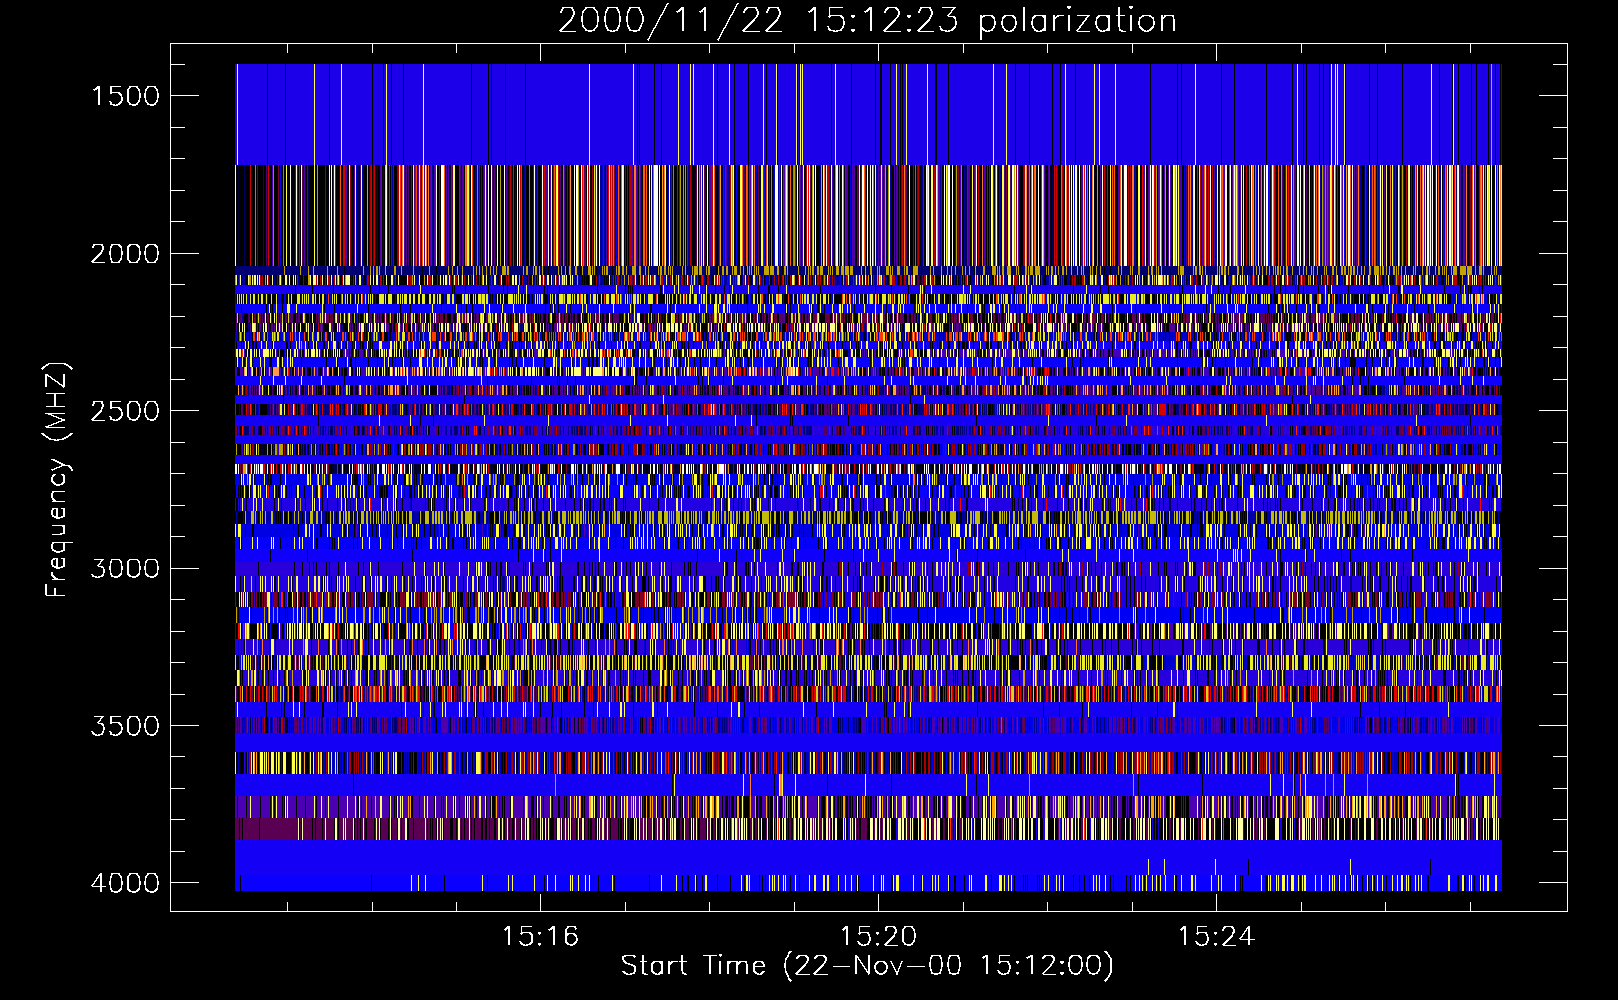This screenshot has height=1000, width=1618.
Task: Select the 2000 frequency tick label
Action: click(125, 254)
